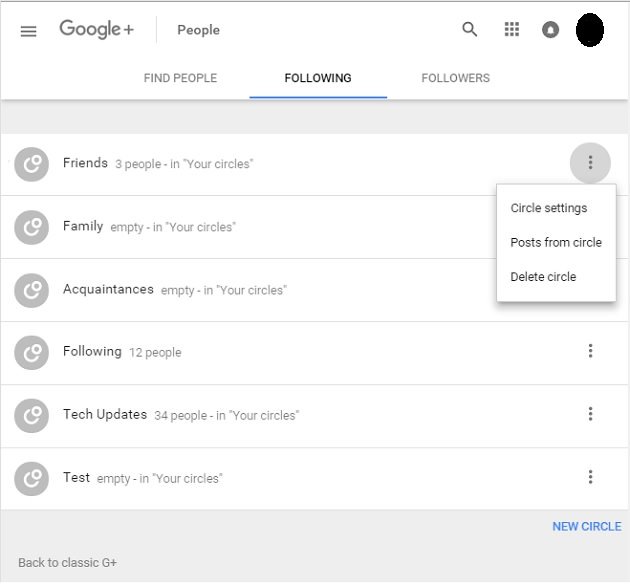This screenshot has height=586, width=630.
Task: Click the New Circle button
Action: pyautogui.click(x=587, y=527)
